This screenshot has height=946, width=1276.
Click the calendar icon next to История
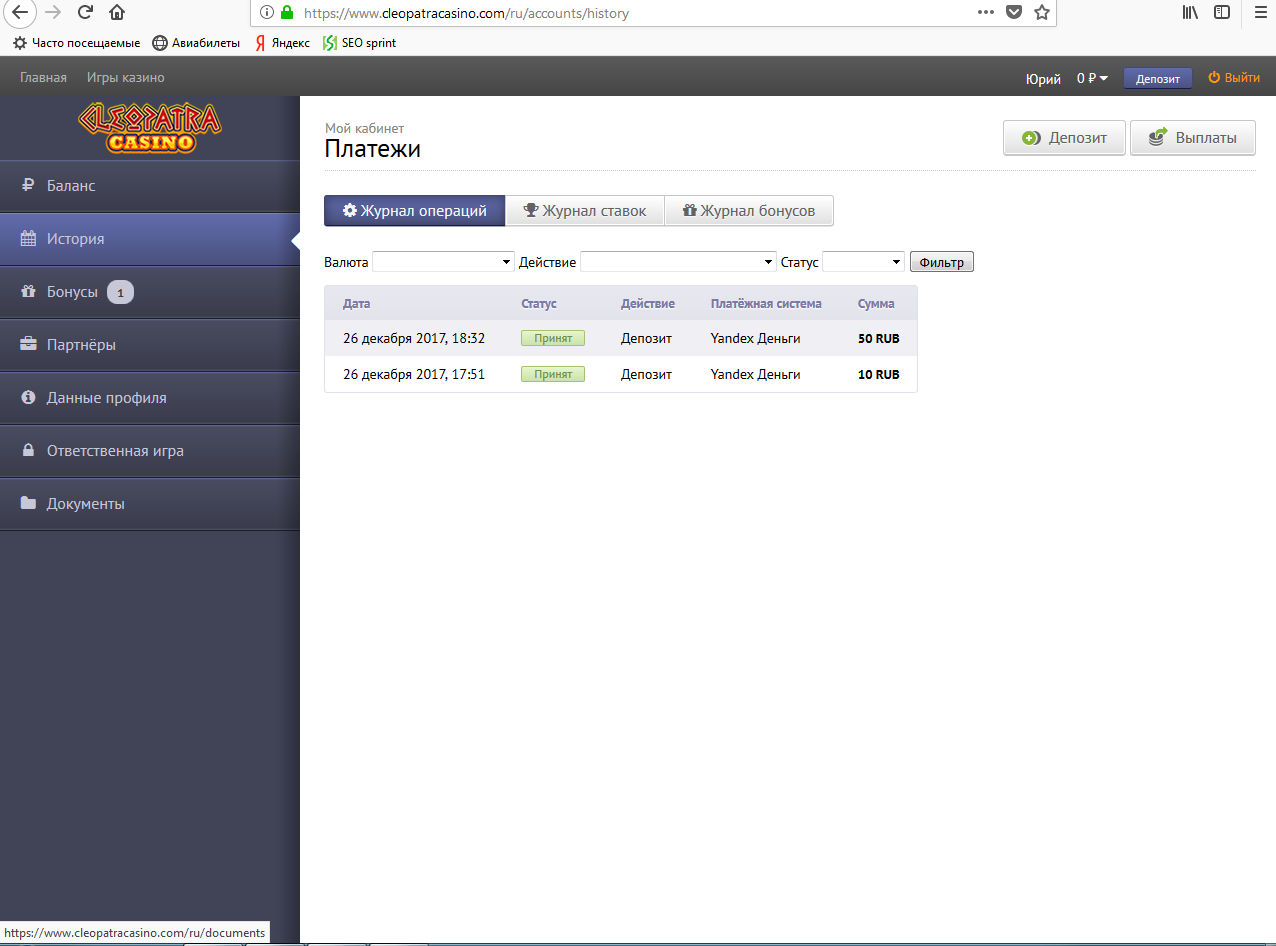pos(28,239)
